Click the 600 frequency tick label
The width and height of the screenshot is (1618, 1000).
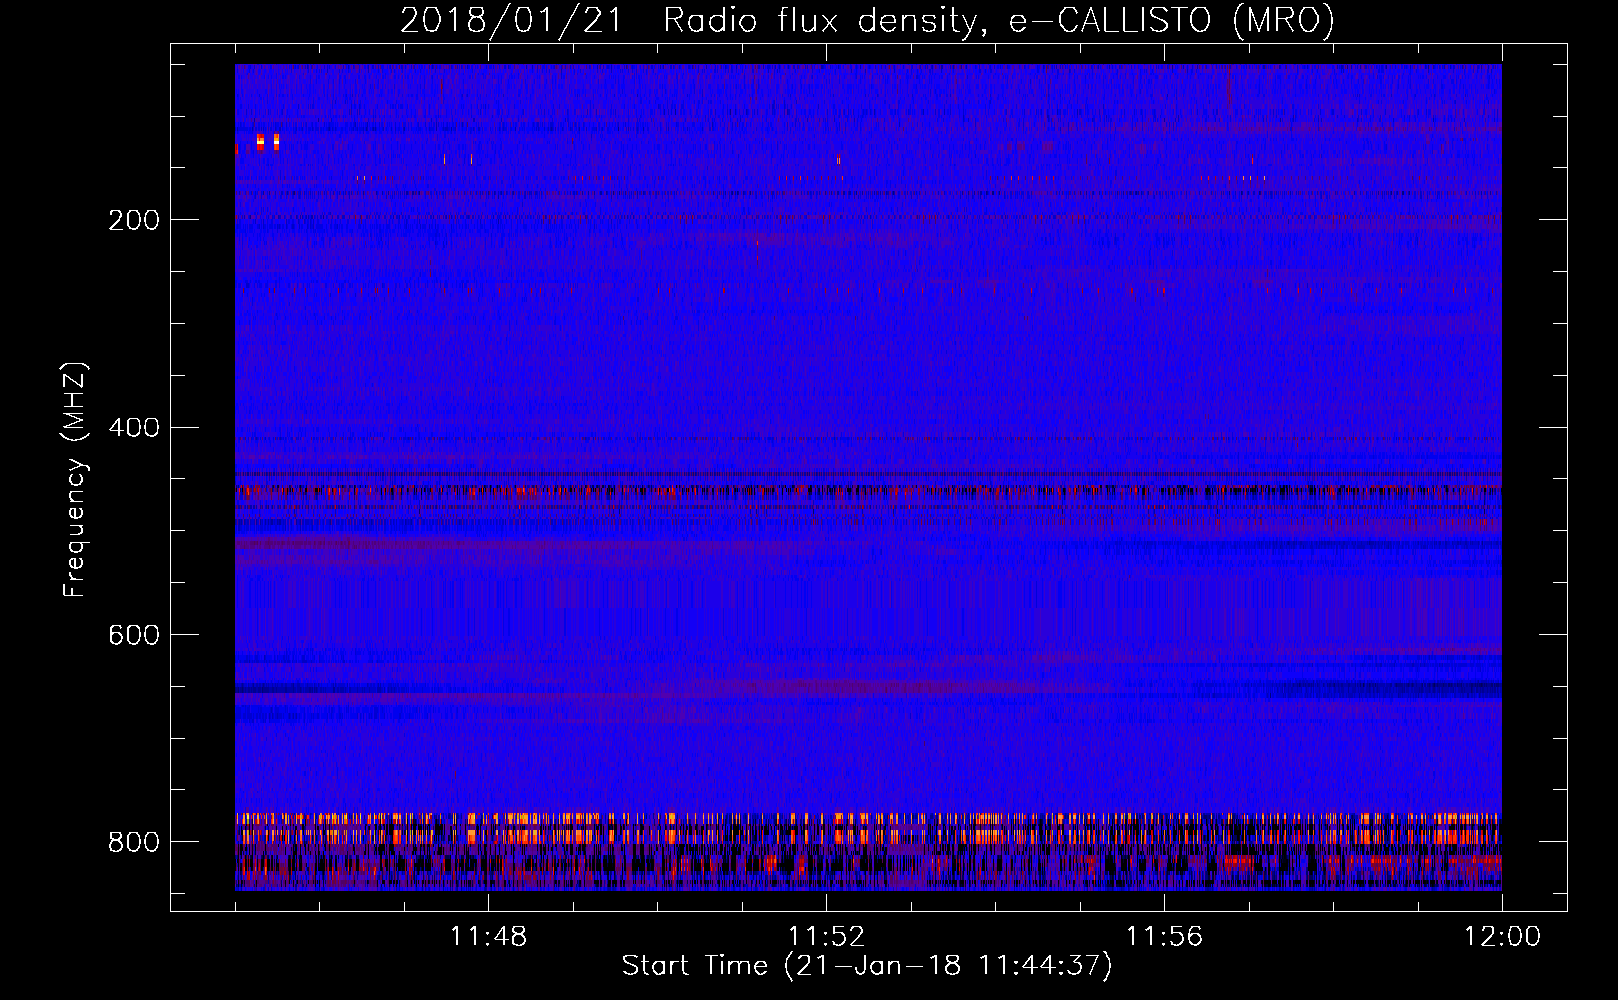point(133,635)
